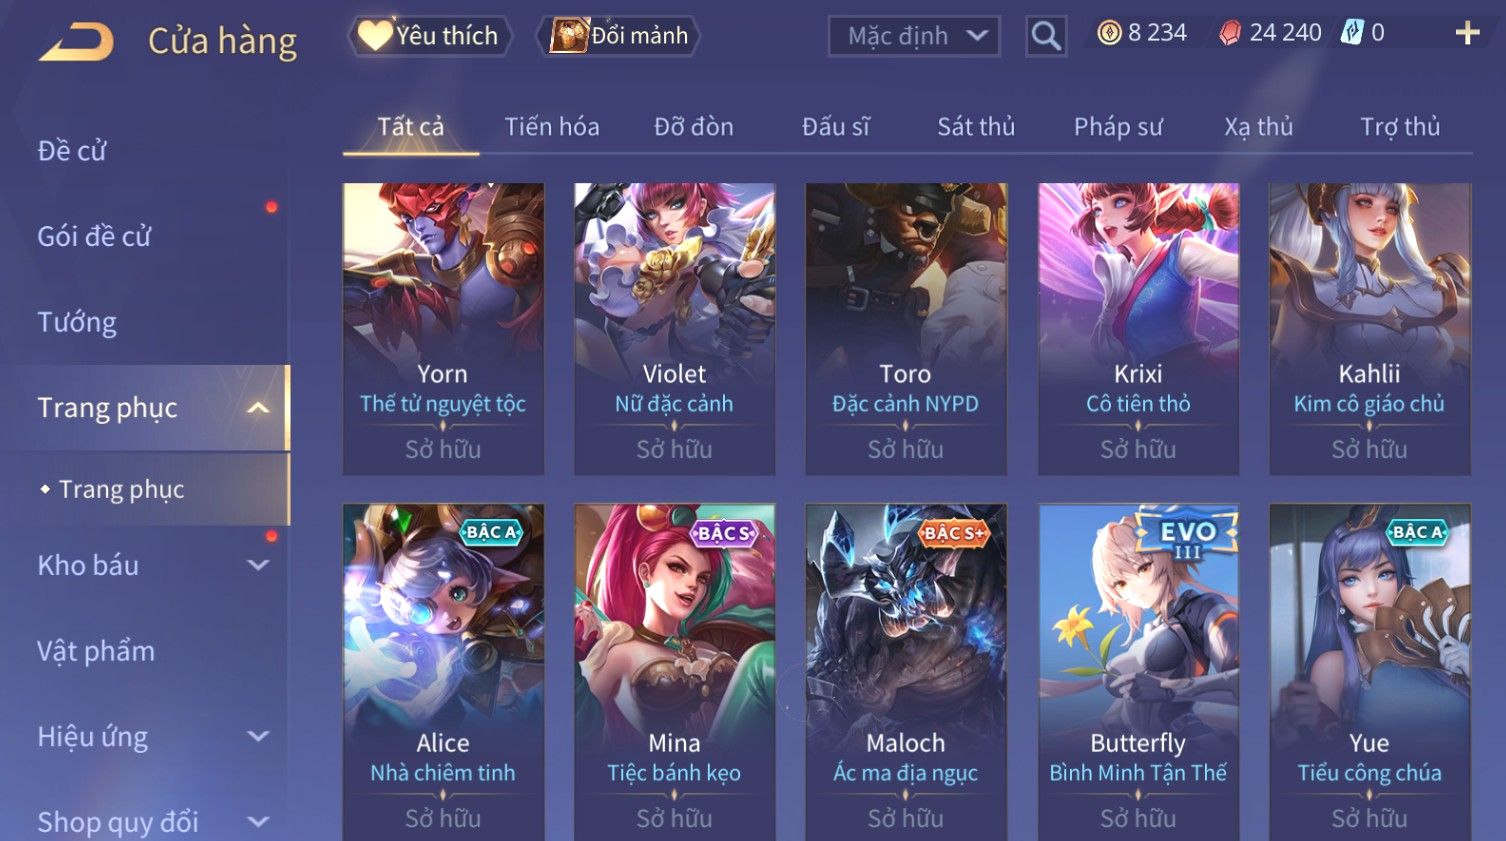Viewport: 1506px width, 841px height.
Task: Tap the blue voucher currency icon
Action: click(x=1352, y=33)
